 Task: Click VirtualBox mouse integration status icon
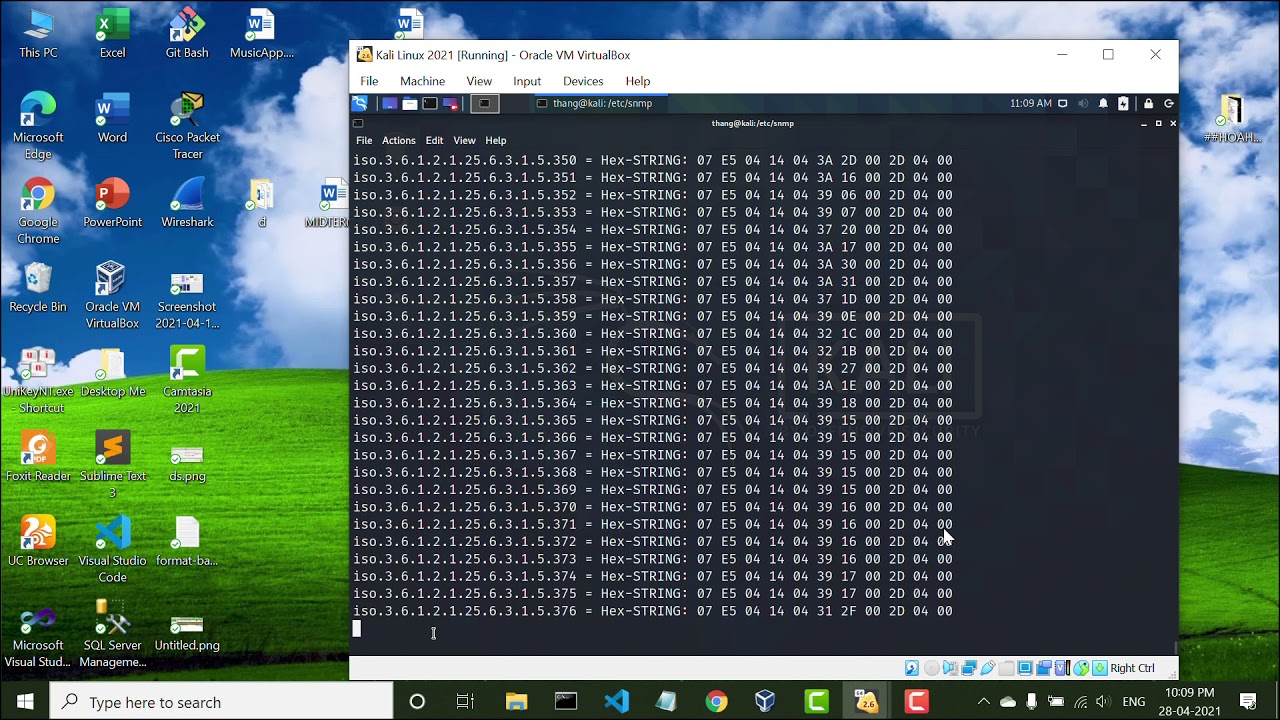(x=1081, y=668)
